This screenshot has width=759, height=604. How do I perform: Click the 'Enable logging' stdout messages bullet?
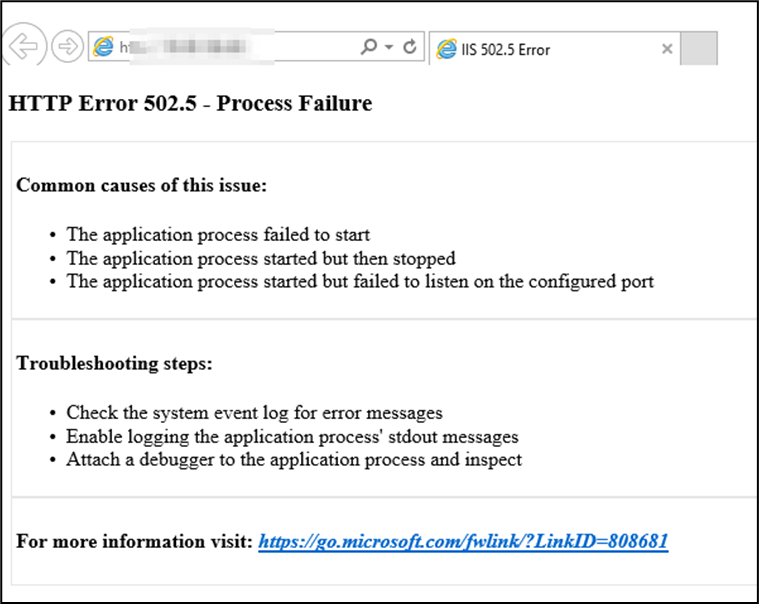click(x=292, y=437)
